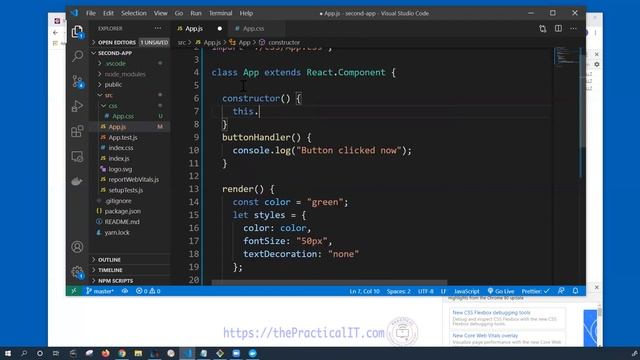Expand the NPM Scripts section
The width and height of the screenshot is (640, 360).
click(130, 281)
